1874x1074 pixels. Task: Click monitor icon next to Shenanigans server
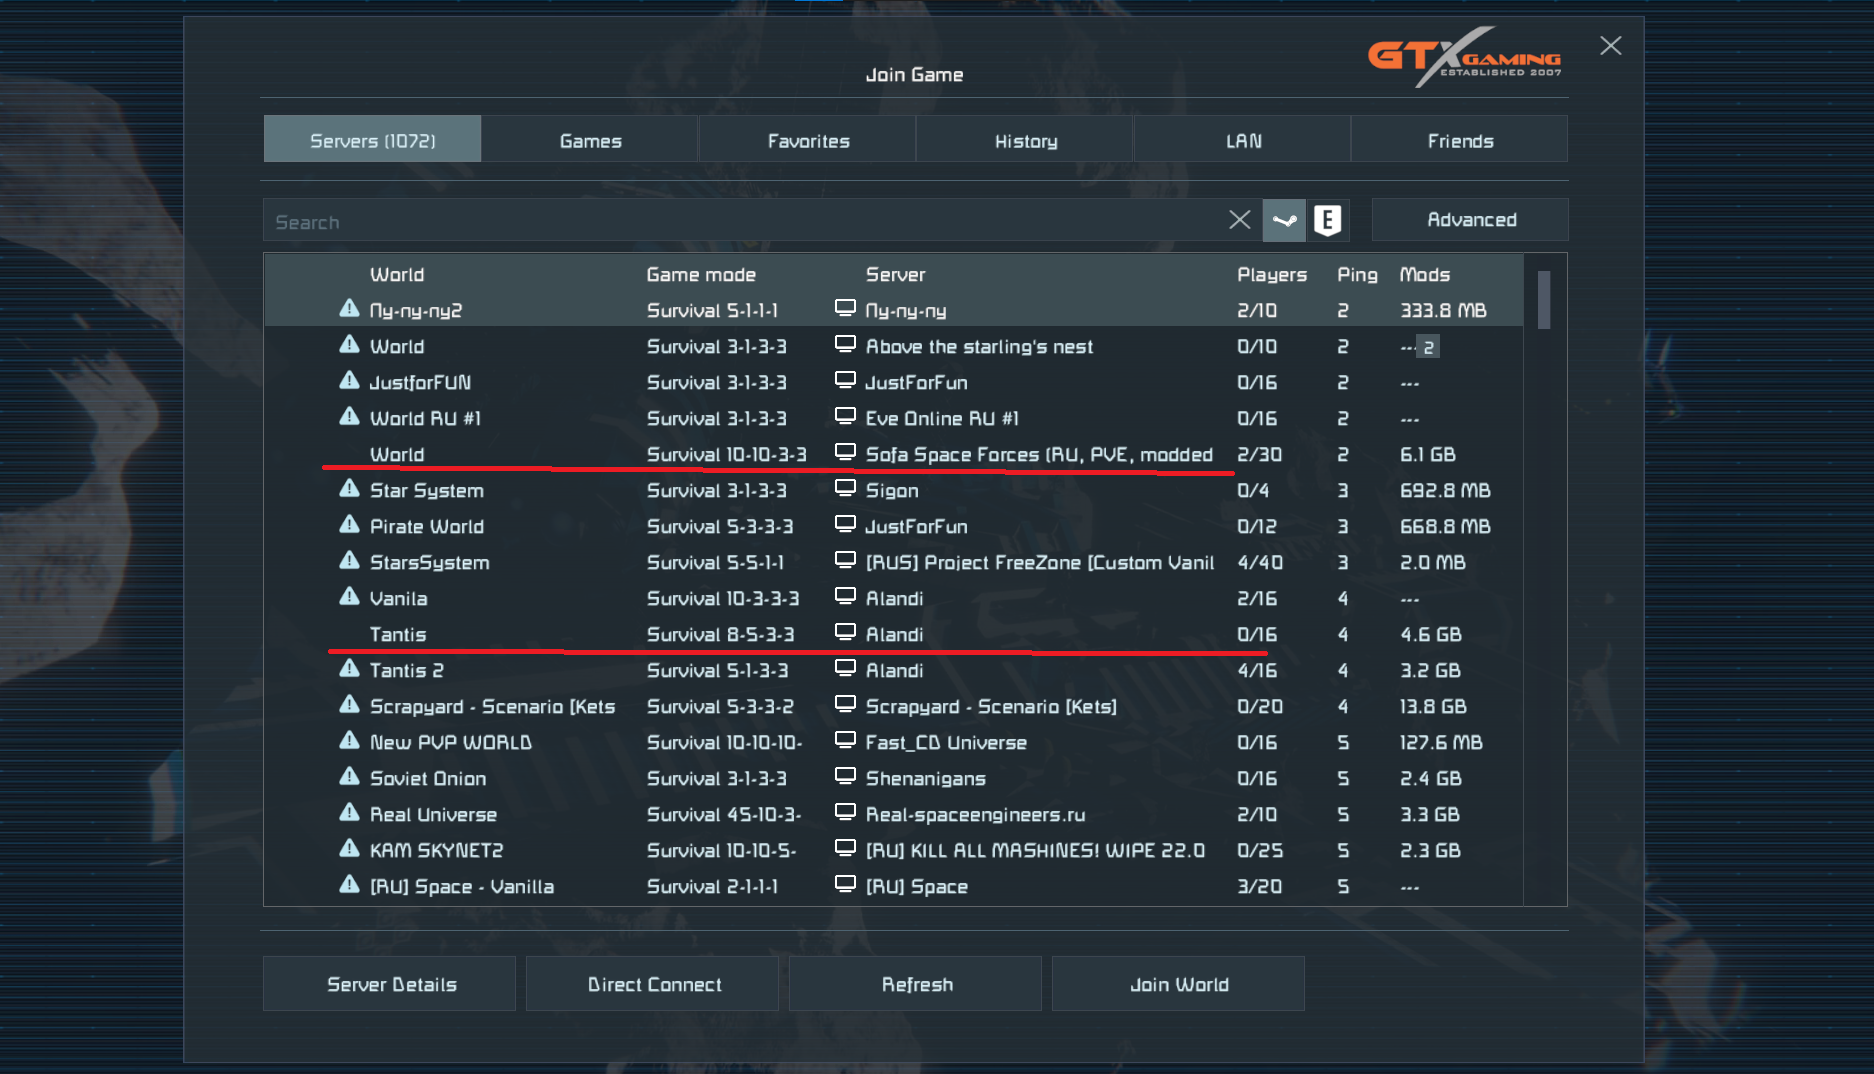pyautogui.click(x=845, y=777)
